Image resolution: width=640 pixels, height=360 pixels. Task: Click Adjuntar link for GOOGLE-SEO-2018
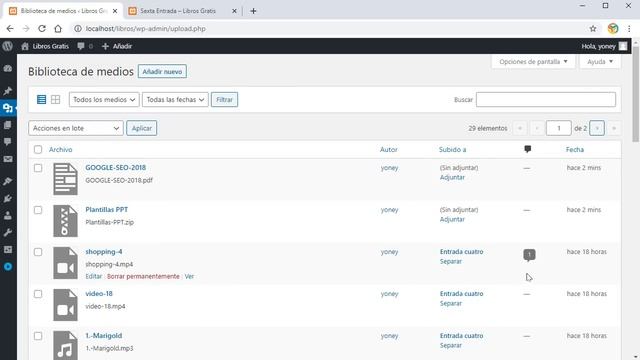[452, 178]
